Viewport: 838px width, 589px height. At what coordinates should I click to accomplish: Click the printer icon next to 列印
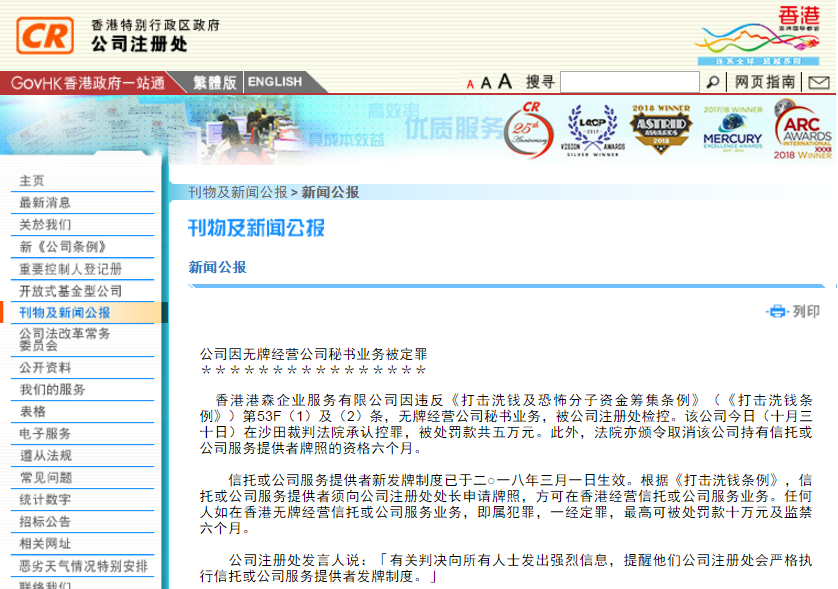click(777, 311)
